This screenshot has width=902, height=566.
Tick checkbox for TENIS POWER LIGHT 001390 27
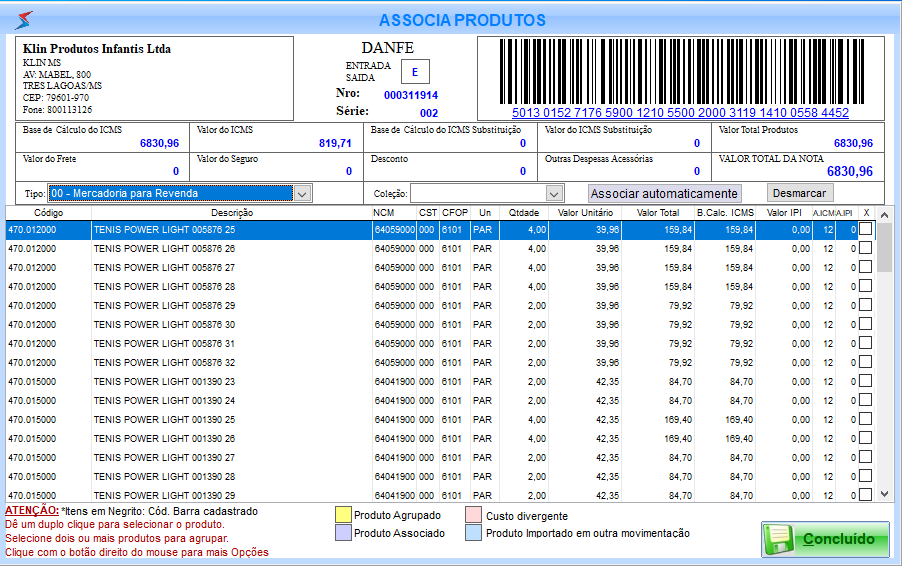(x=865, y=457)
